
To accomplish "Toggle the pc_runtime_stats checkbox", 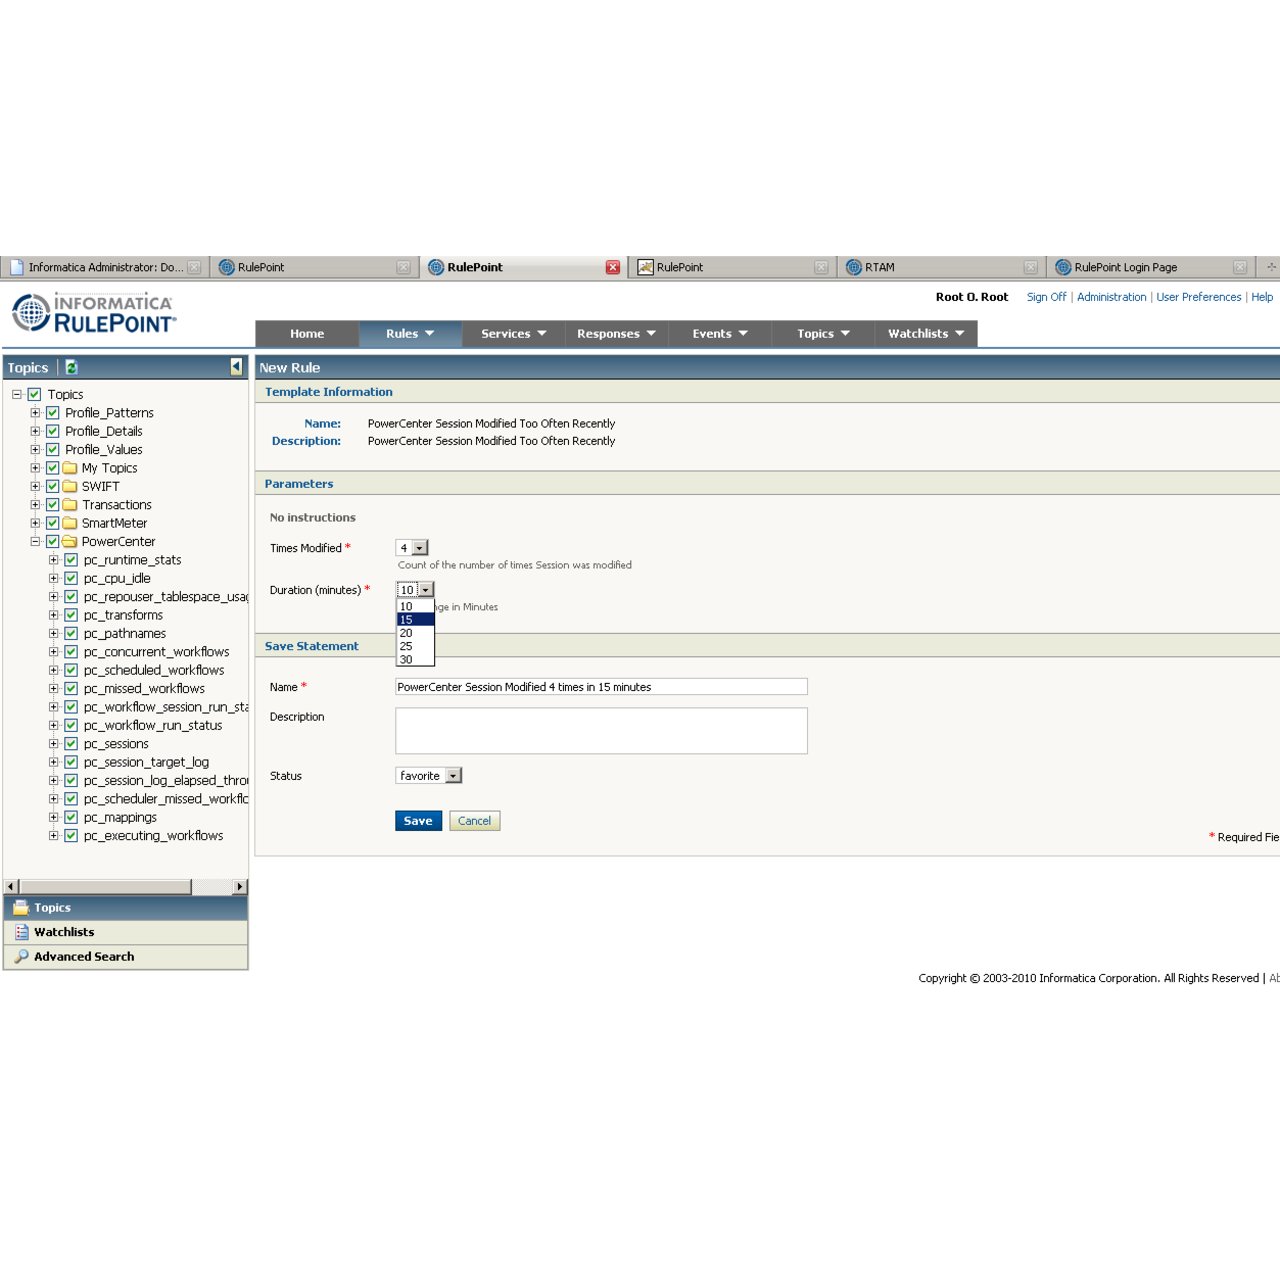I will coord(71,560).
